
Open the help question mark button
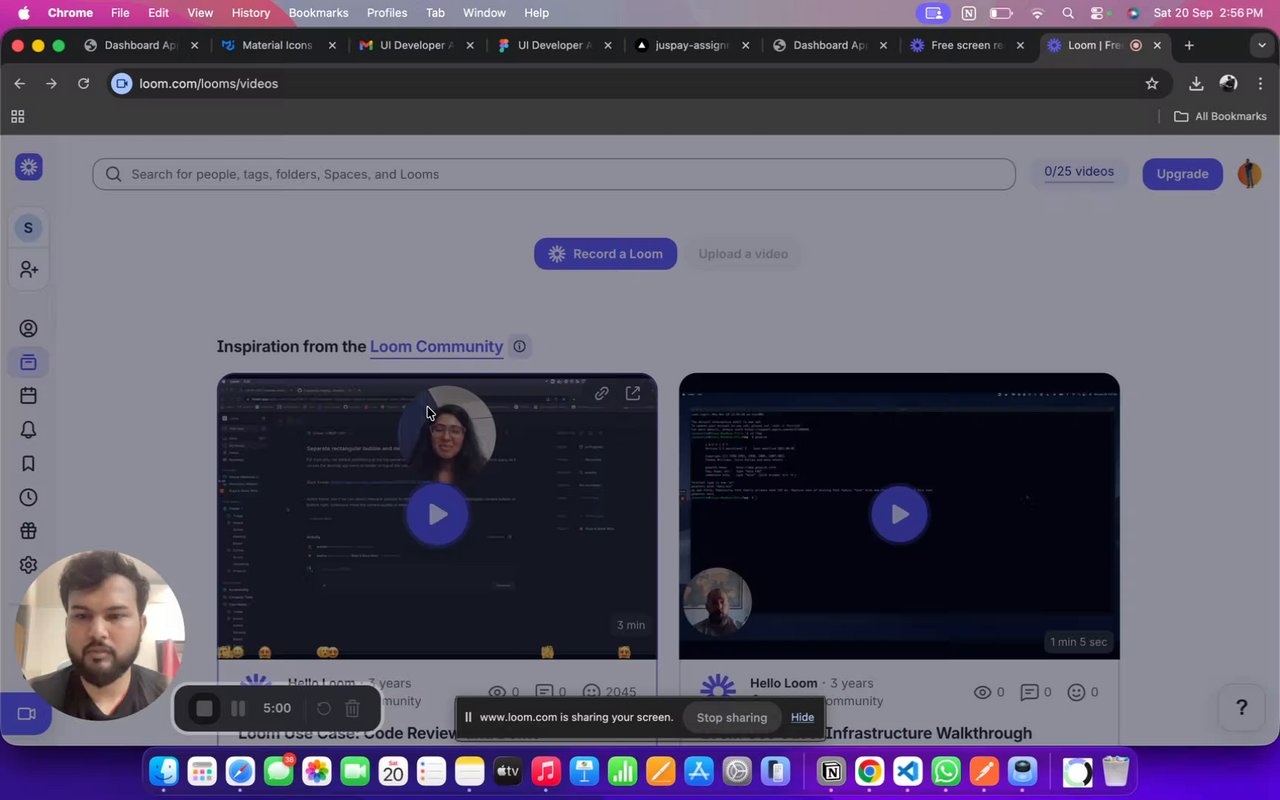click(x=1241, y=708)
